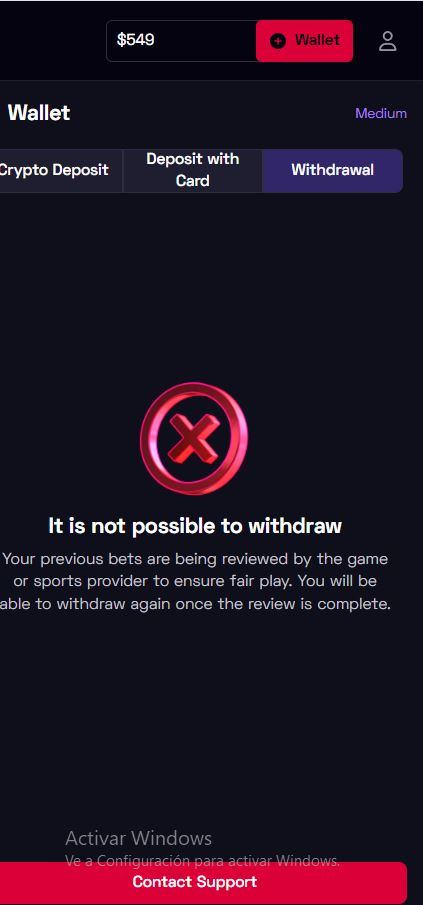The width and height of the screenshot is (423, 905).
Task: Open the red Wallet button label
Action: [x=317, y=40]
